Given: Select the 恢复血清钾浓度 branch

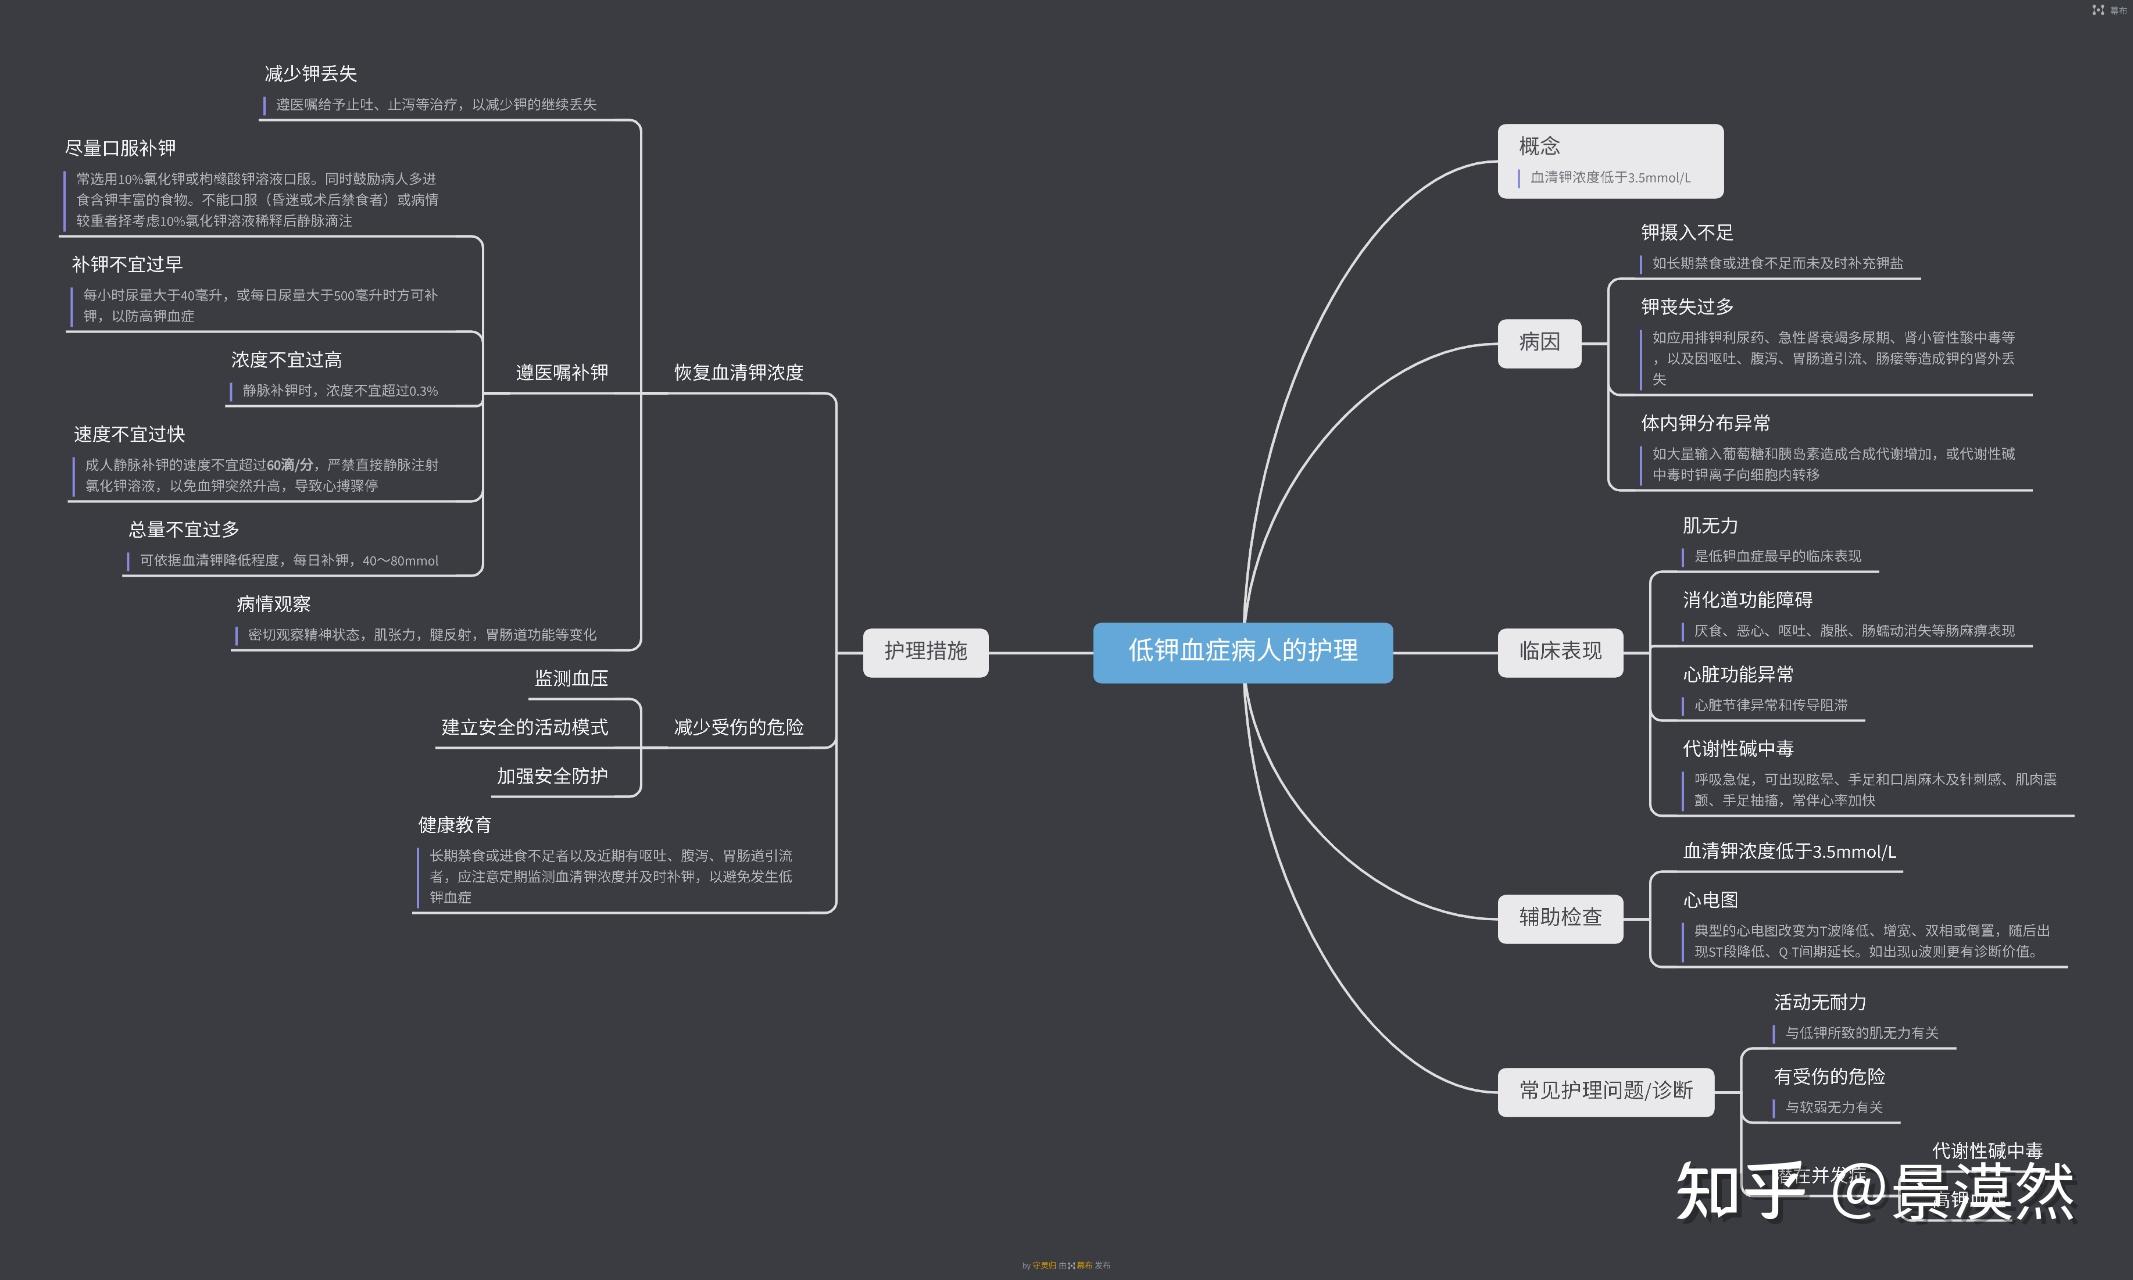Looking at the screenshot, I should (x=739, y=373).
